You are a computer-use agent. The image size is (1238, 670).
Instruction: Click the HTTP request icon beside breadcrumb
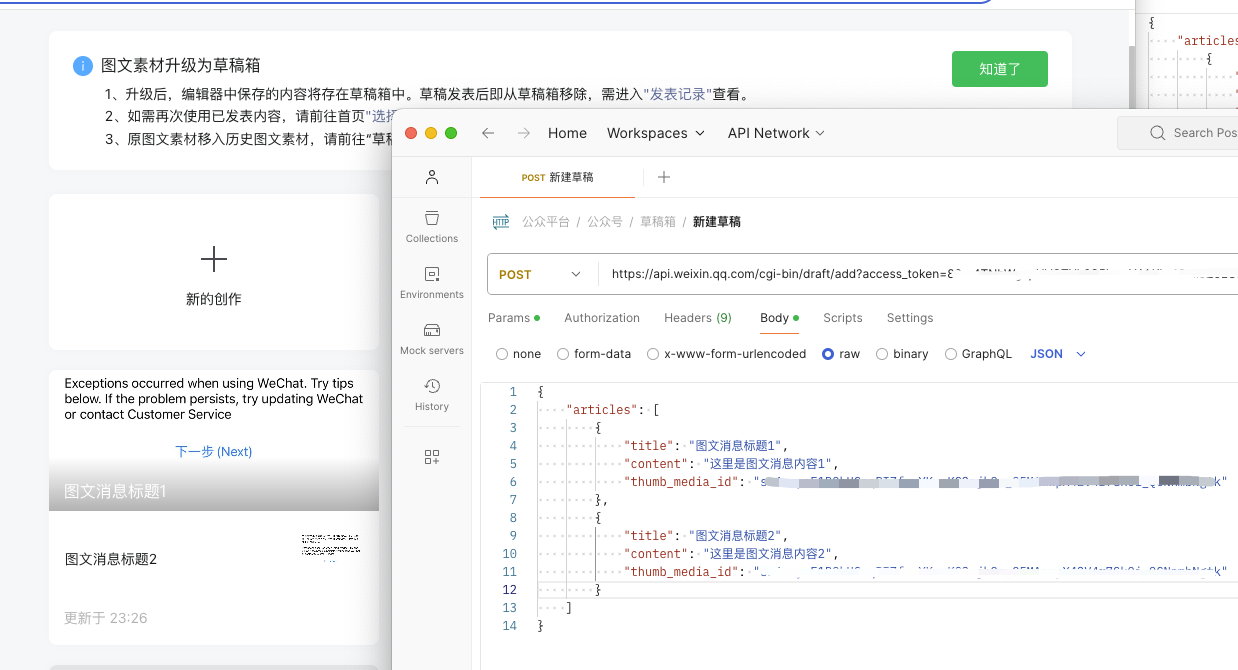click(x=501, y=222)
